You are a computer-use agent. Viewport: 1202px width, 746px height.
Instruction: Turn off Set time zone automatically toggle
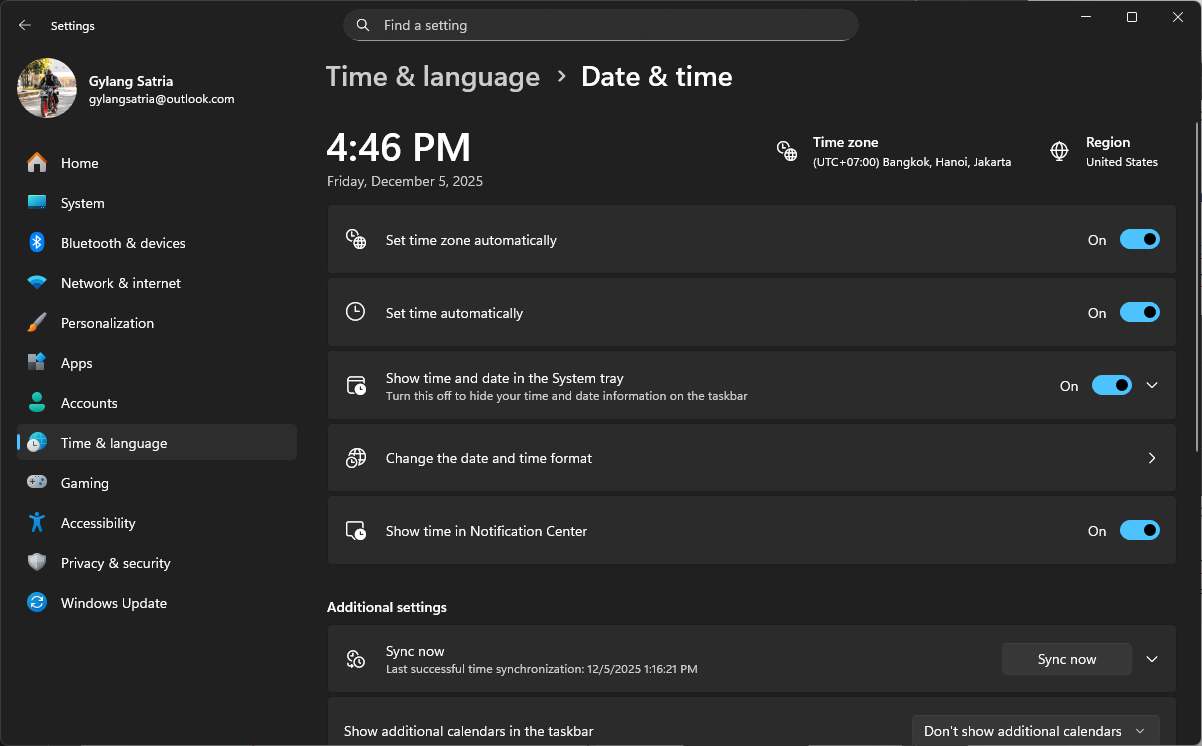[1139, 240]
